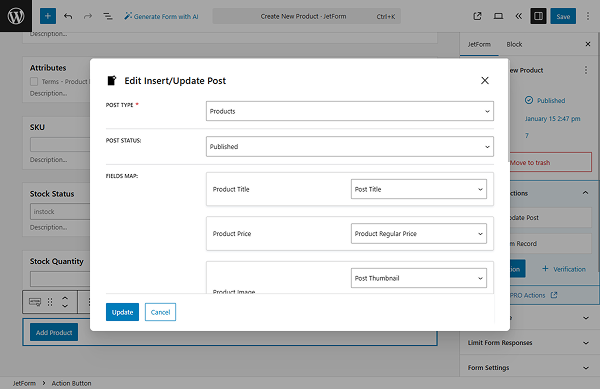600x389 pixels.
Task: Open the editor options menu
Action: 588,16
